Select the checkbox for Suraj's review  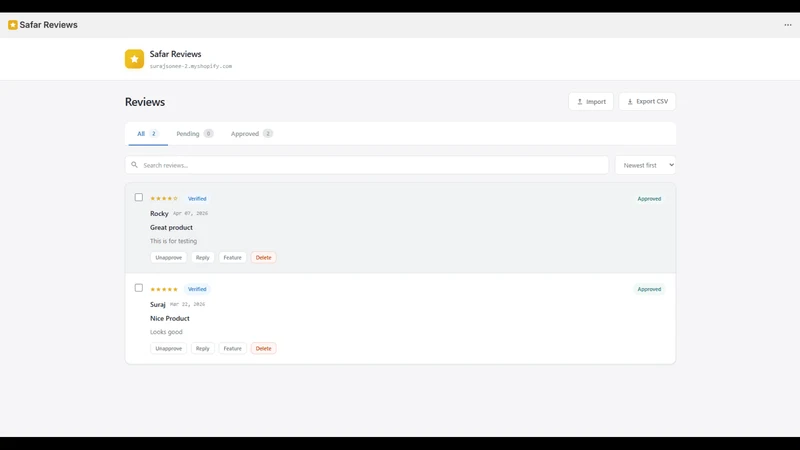(x=139, y=288)
